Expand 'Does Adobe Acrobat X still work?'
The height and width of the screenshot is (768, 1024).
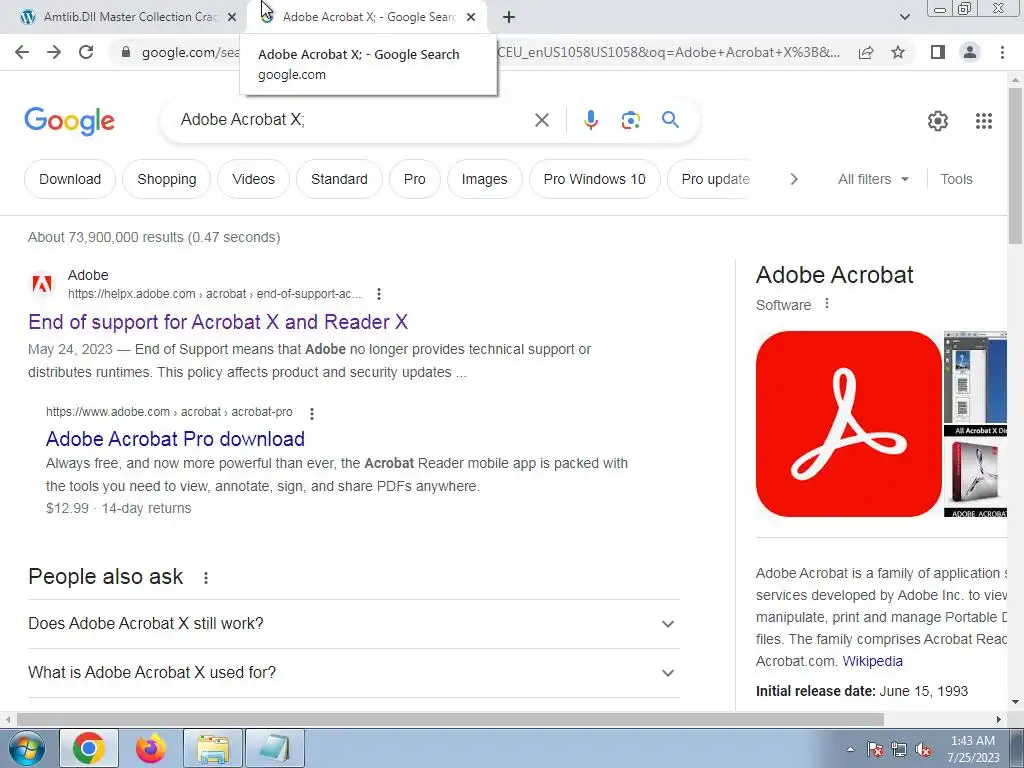point(354,624)
